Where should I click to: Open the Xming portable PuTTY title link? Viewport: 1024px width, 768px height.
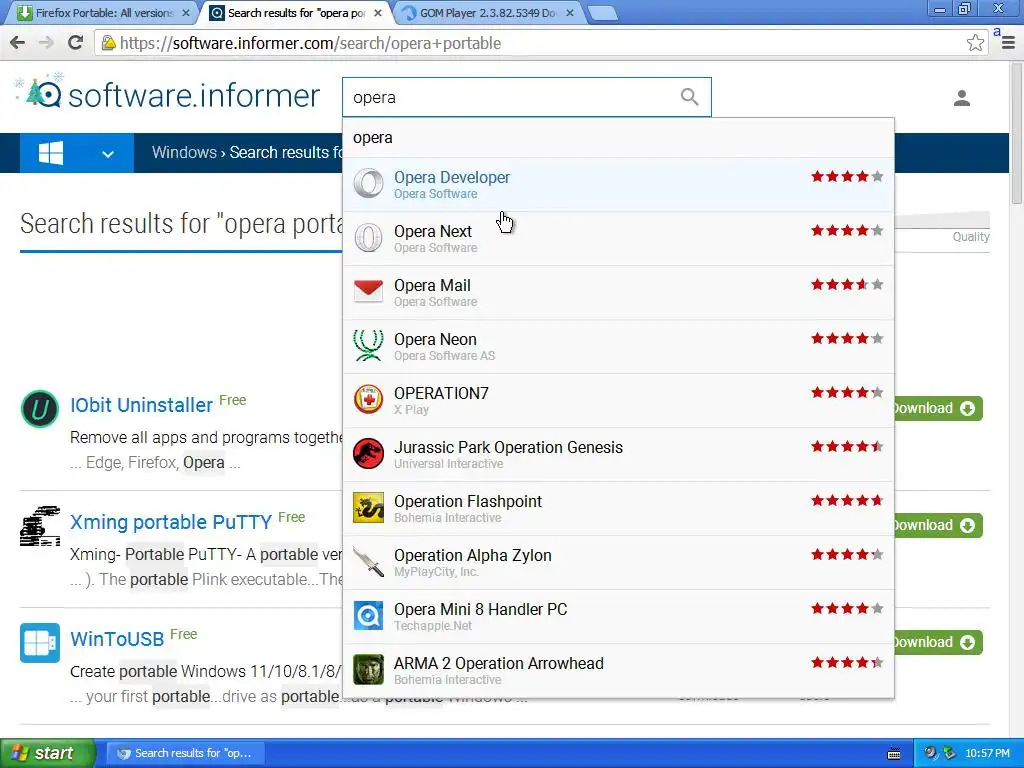click(x=171, y=522)
